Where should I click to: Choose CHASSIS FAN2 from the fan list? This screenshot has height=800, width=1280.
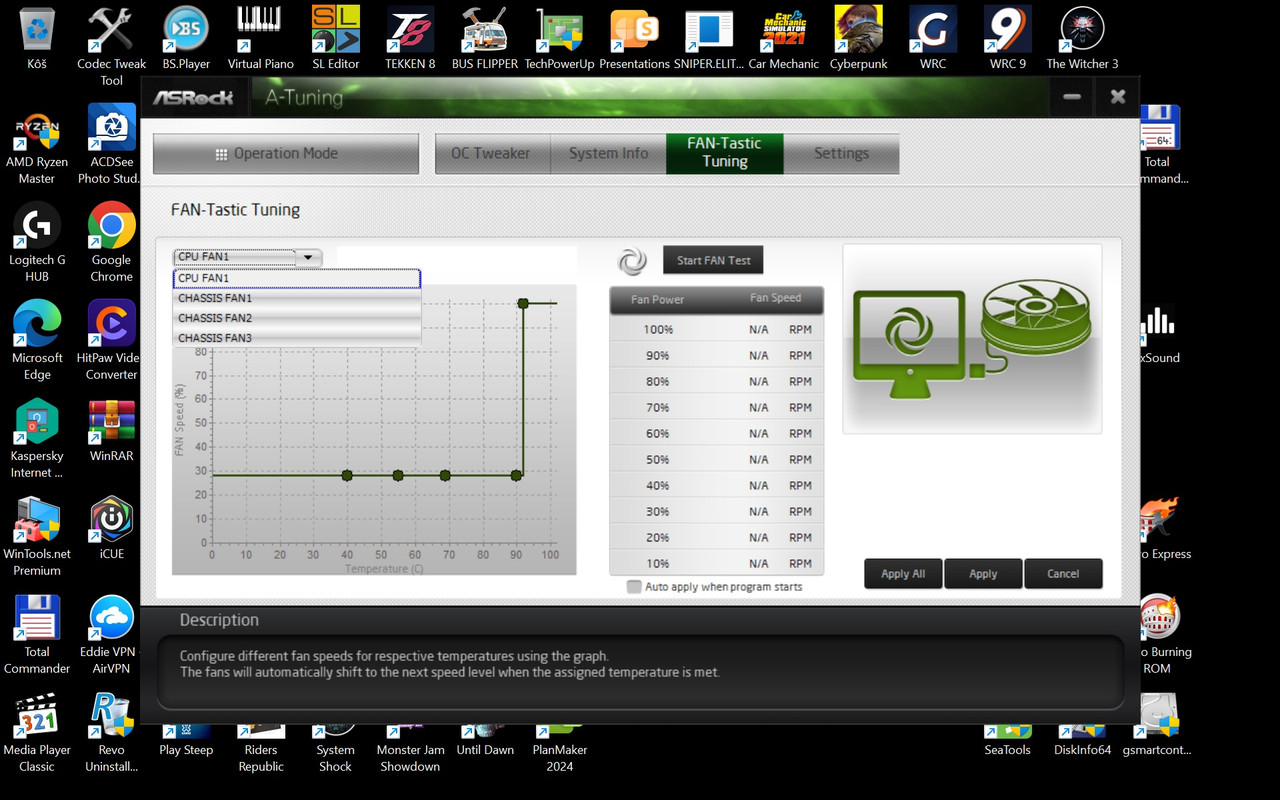coord(297,318)
